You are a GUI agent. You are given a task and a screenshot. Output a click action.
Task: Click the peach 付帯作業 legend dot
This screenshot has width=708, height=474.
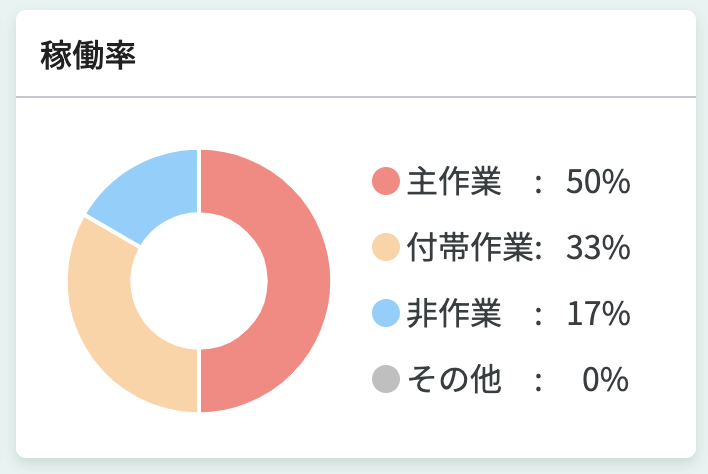tap(386, 247)
